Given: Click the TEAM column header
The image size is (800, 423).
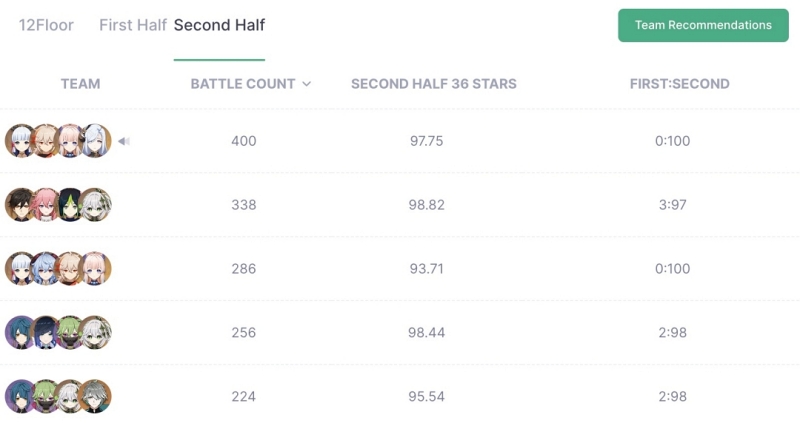Looking at the screenshot, I should (x=81, y=84).
